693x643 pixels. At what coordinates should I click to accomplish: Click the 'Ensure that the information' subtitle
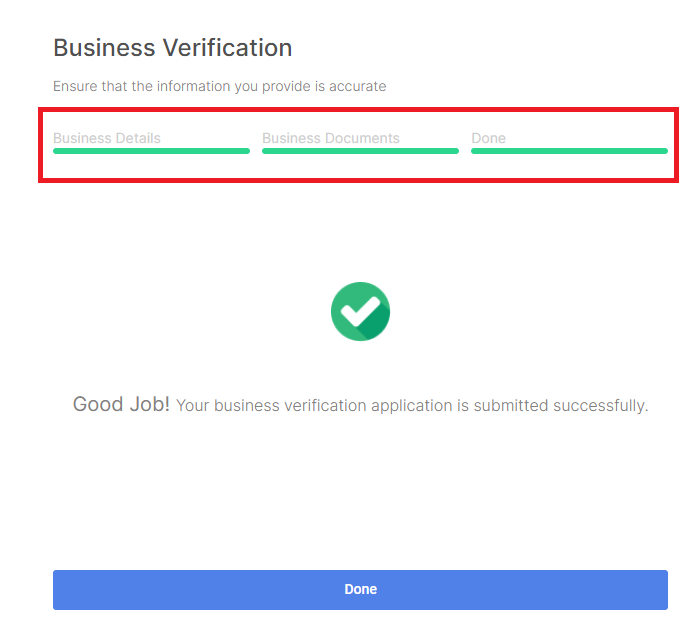pos(220,86)
